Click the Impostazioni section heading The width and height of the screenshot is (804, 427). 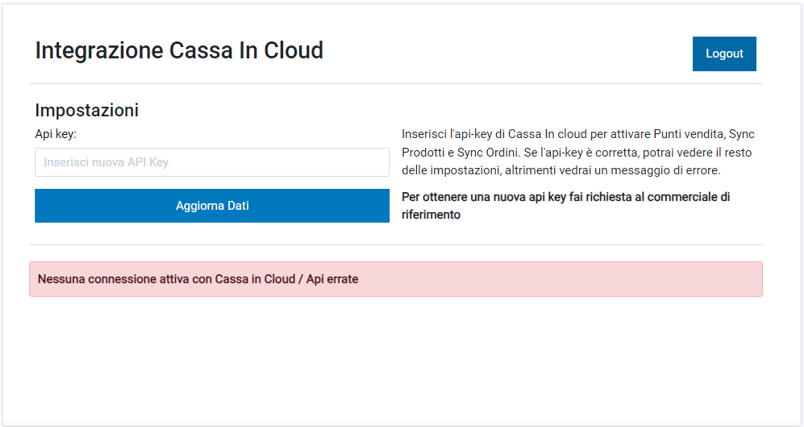86,110
